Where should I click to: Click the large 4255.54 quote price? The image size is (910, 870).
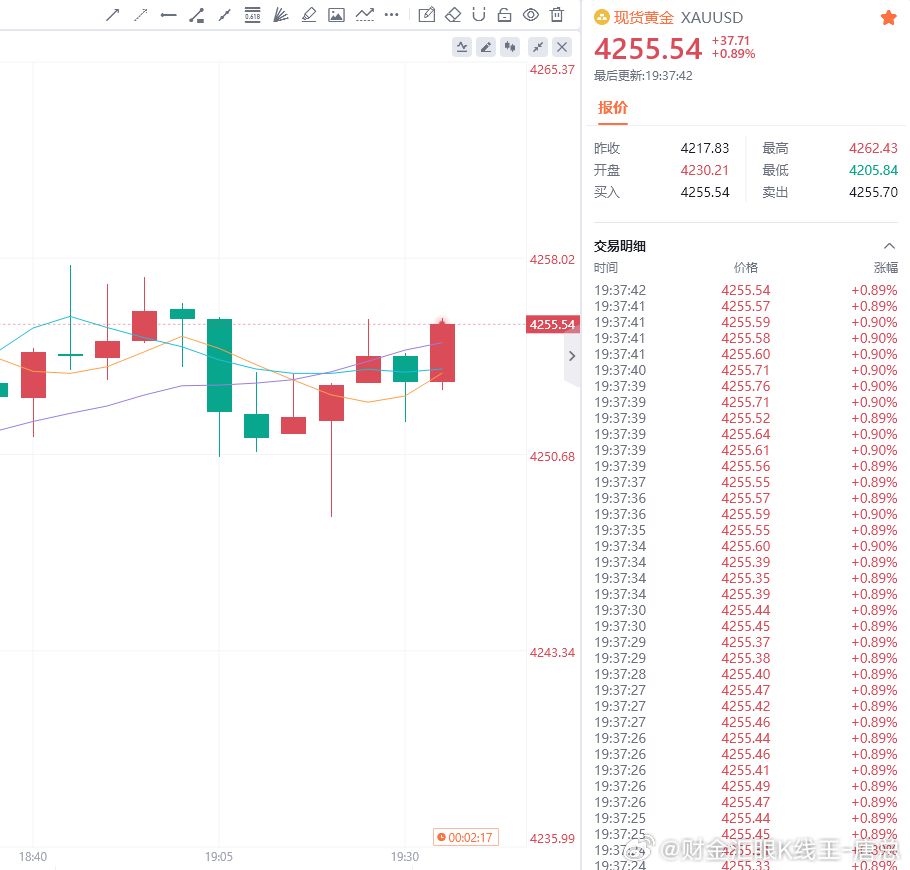pos(648,49)
